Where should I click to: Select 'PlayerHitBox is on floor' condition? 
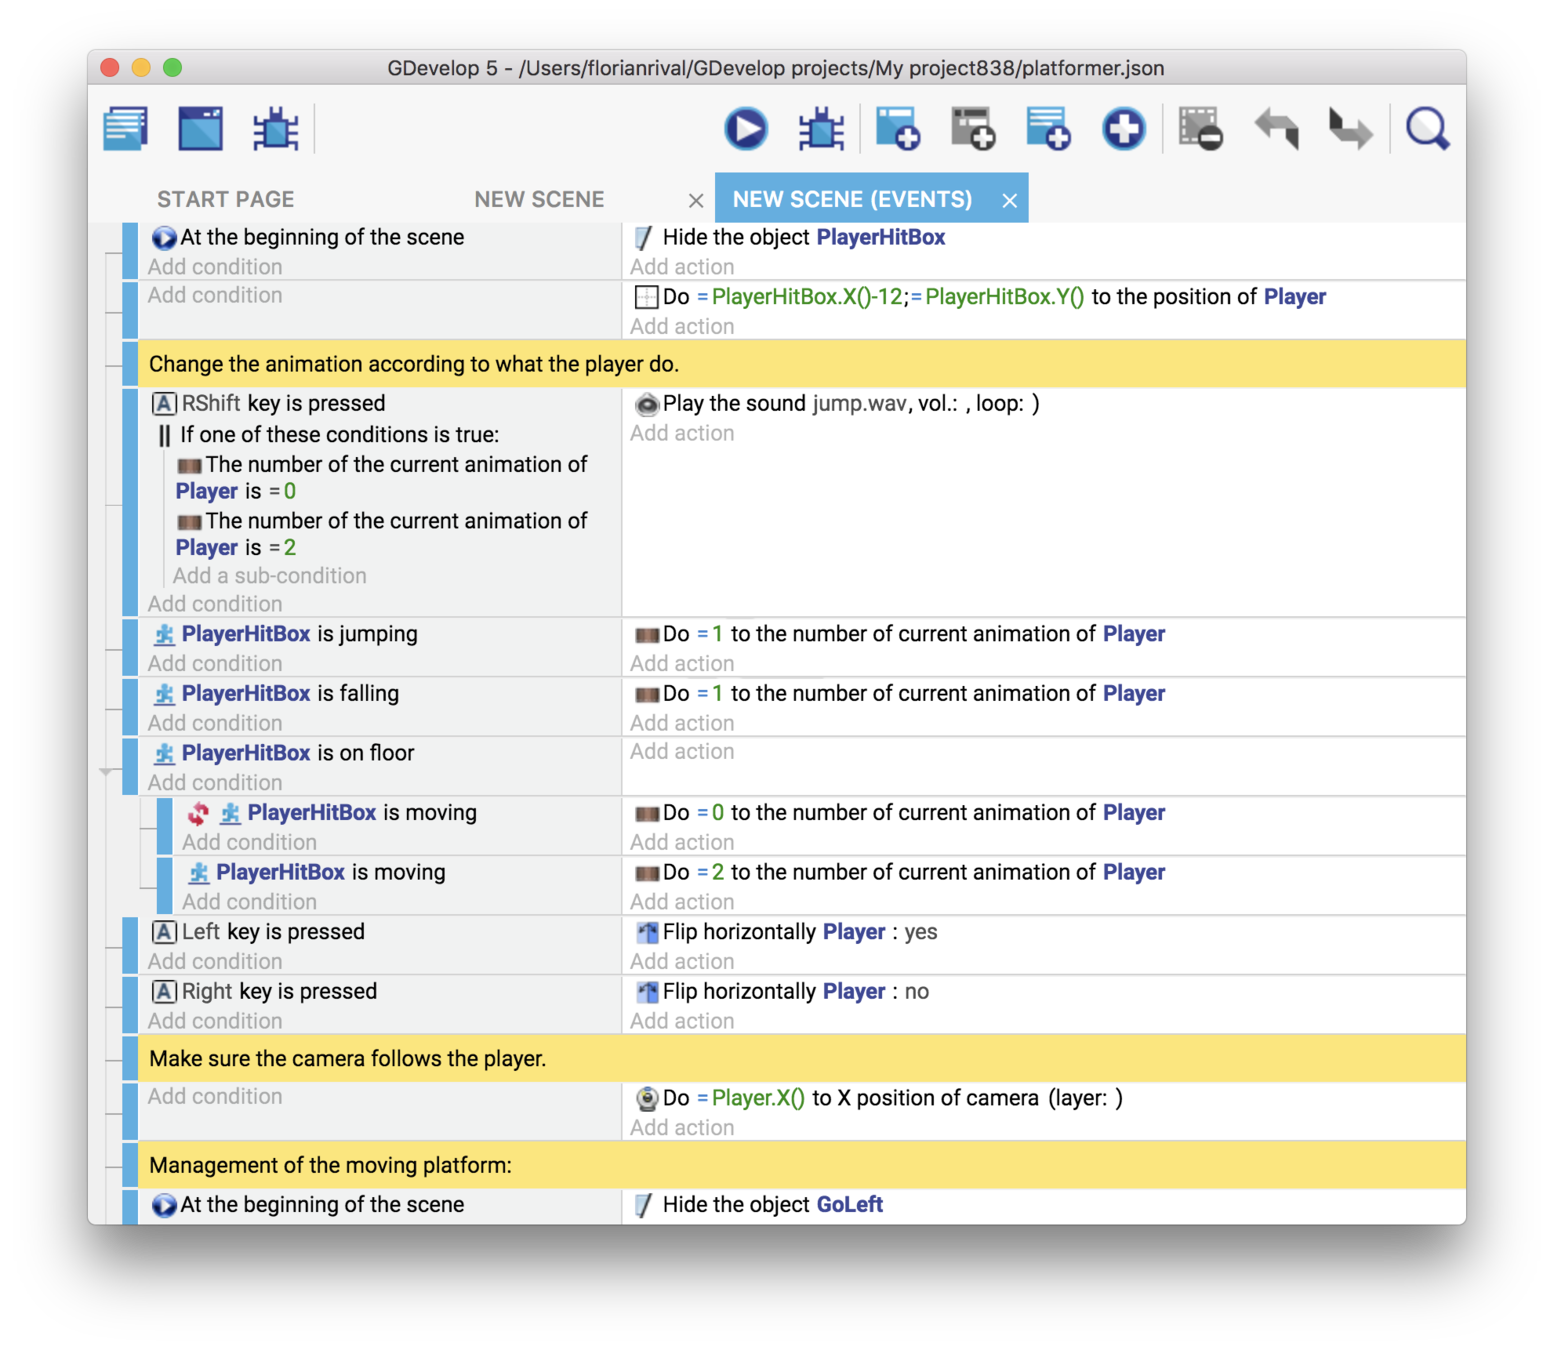tap(283, 753)
